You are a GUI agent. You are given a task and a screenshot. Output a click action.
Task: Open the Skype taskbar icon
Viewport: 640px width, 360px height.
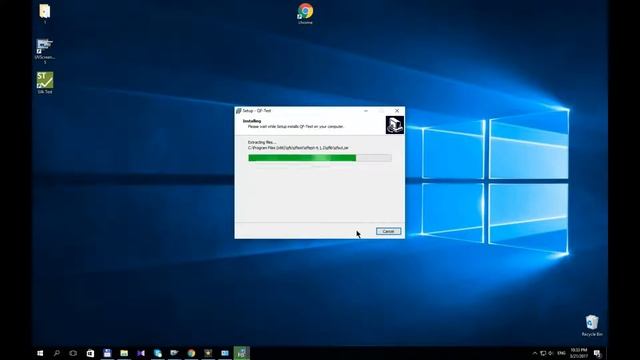(158, 353)
